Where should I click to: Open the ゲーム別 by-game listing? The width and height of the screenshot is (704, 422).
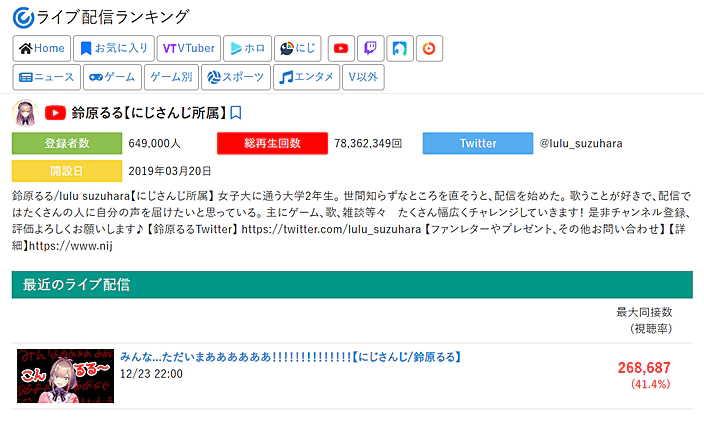pos(172,77)
